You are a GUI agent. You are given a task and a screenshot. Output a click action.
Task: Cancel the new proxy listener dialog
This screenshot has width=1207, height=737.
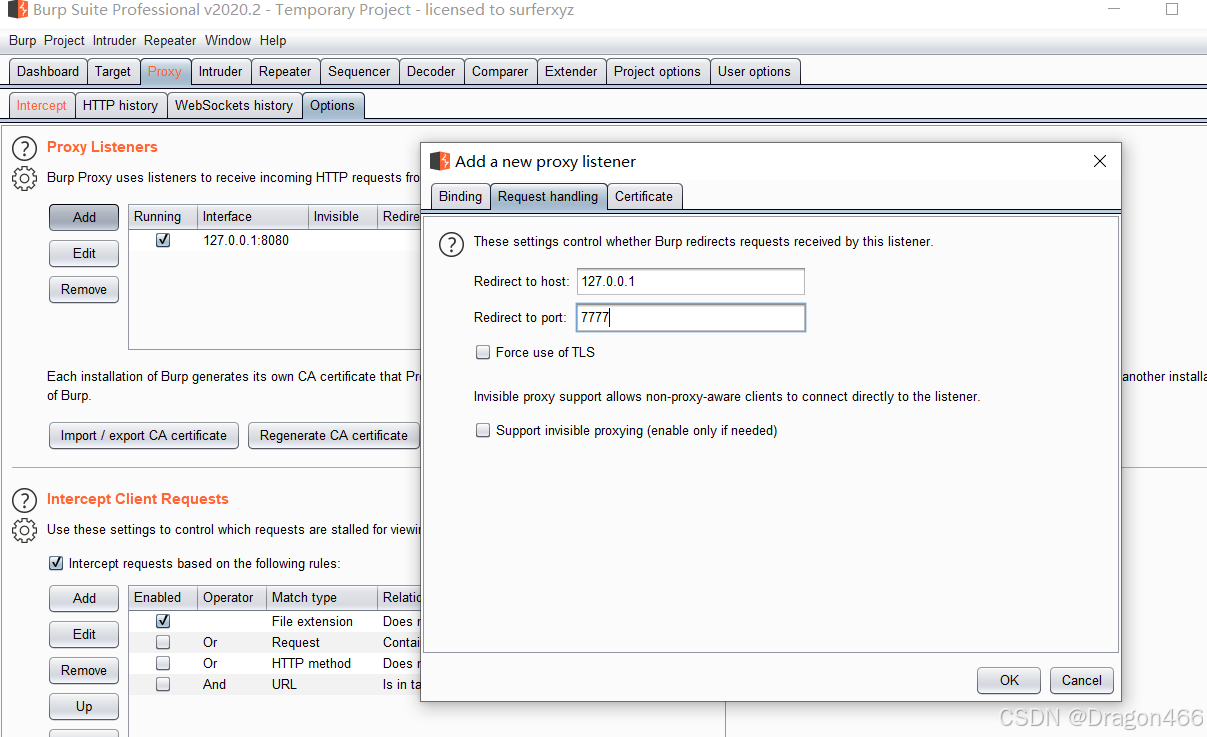pyautogui.click(x=1082, y=680)
